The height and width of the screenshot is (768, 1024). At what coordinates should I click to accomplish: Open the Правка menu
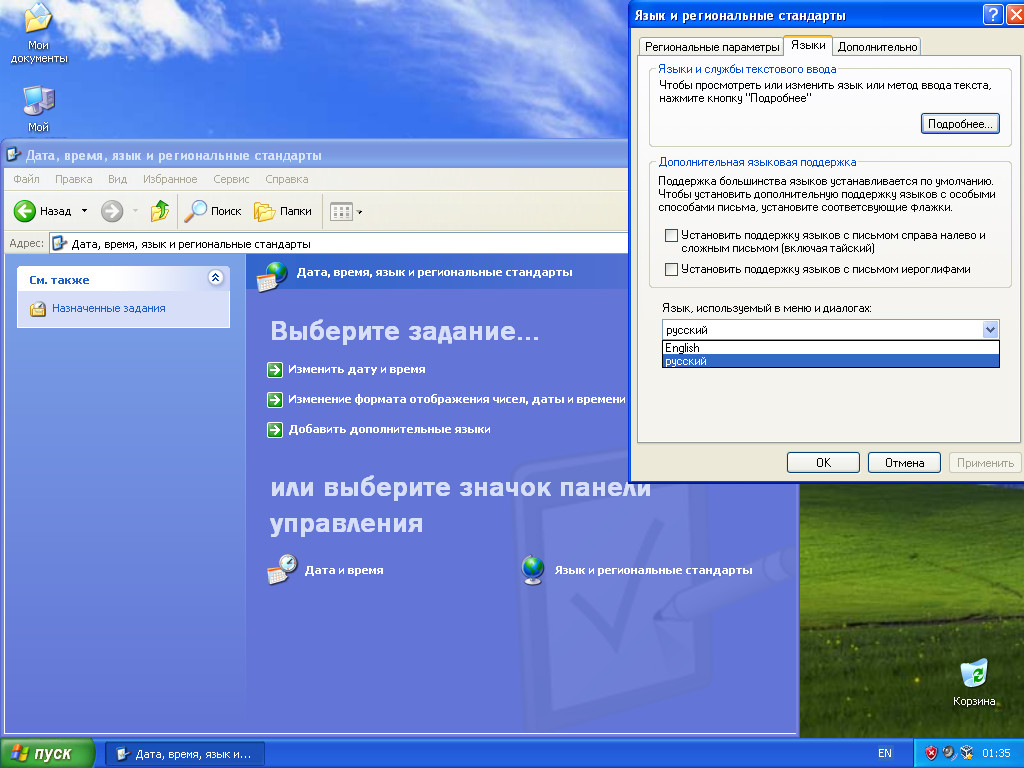coord(73,179)
